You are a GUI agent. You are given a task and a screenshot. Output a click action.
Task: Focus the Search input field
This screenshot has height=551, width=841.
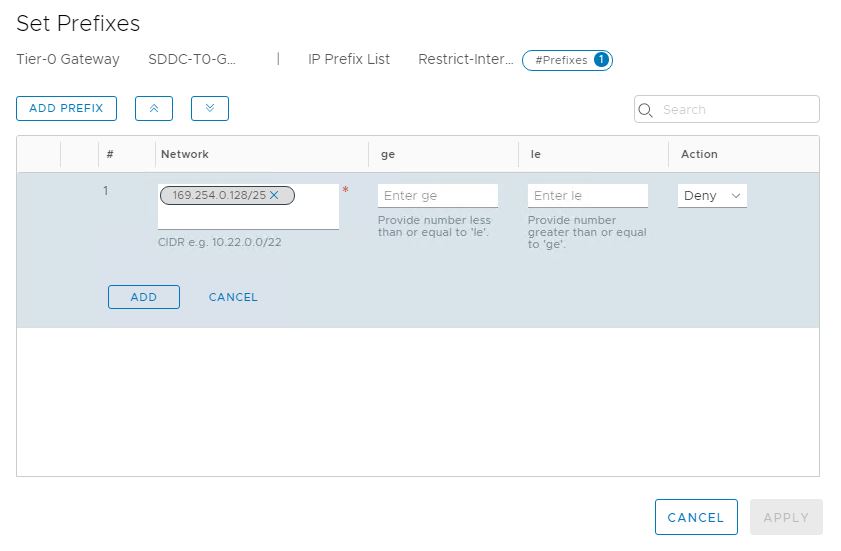726,109
